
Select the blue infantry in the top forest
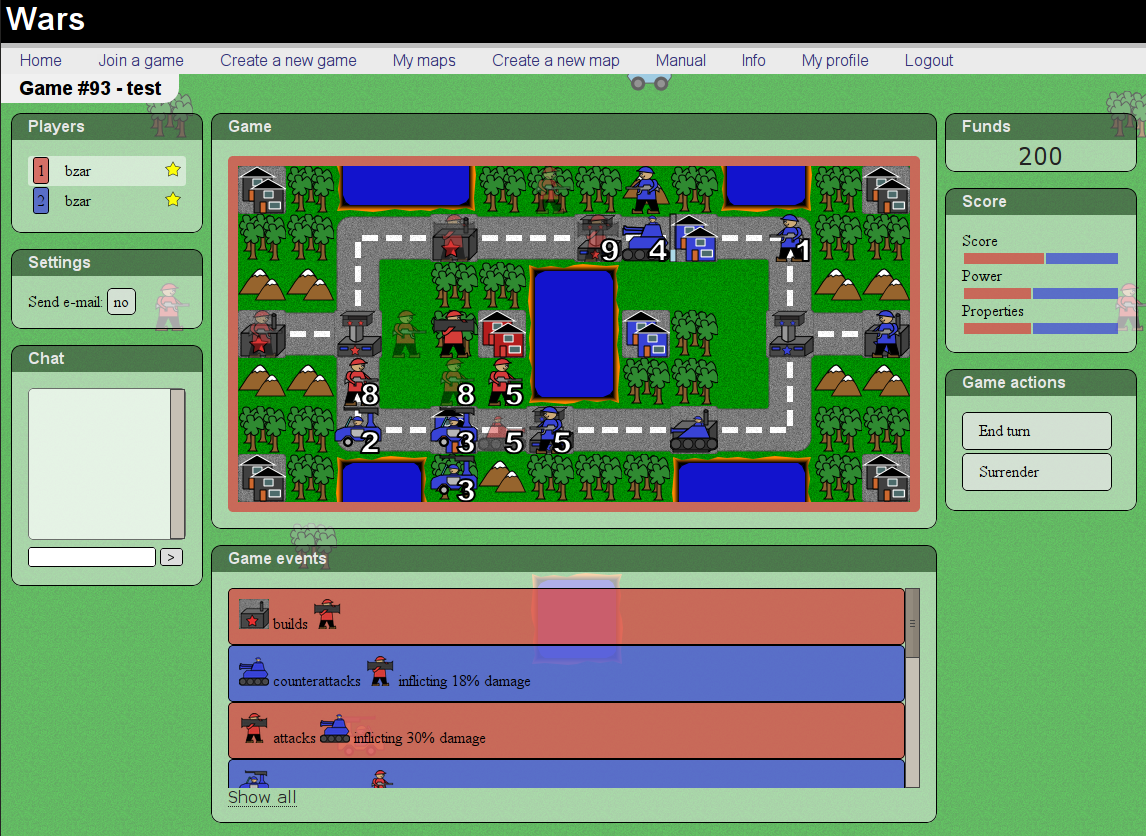coord(646,188)
